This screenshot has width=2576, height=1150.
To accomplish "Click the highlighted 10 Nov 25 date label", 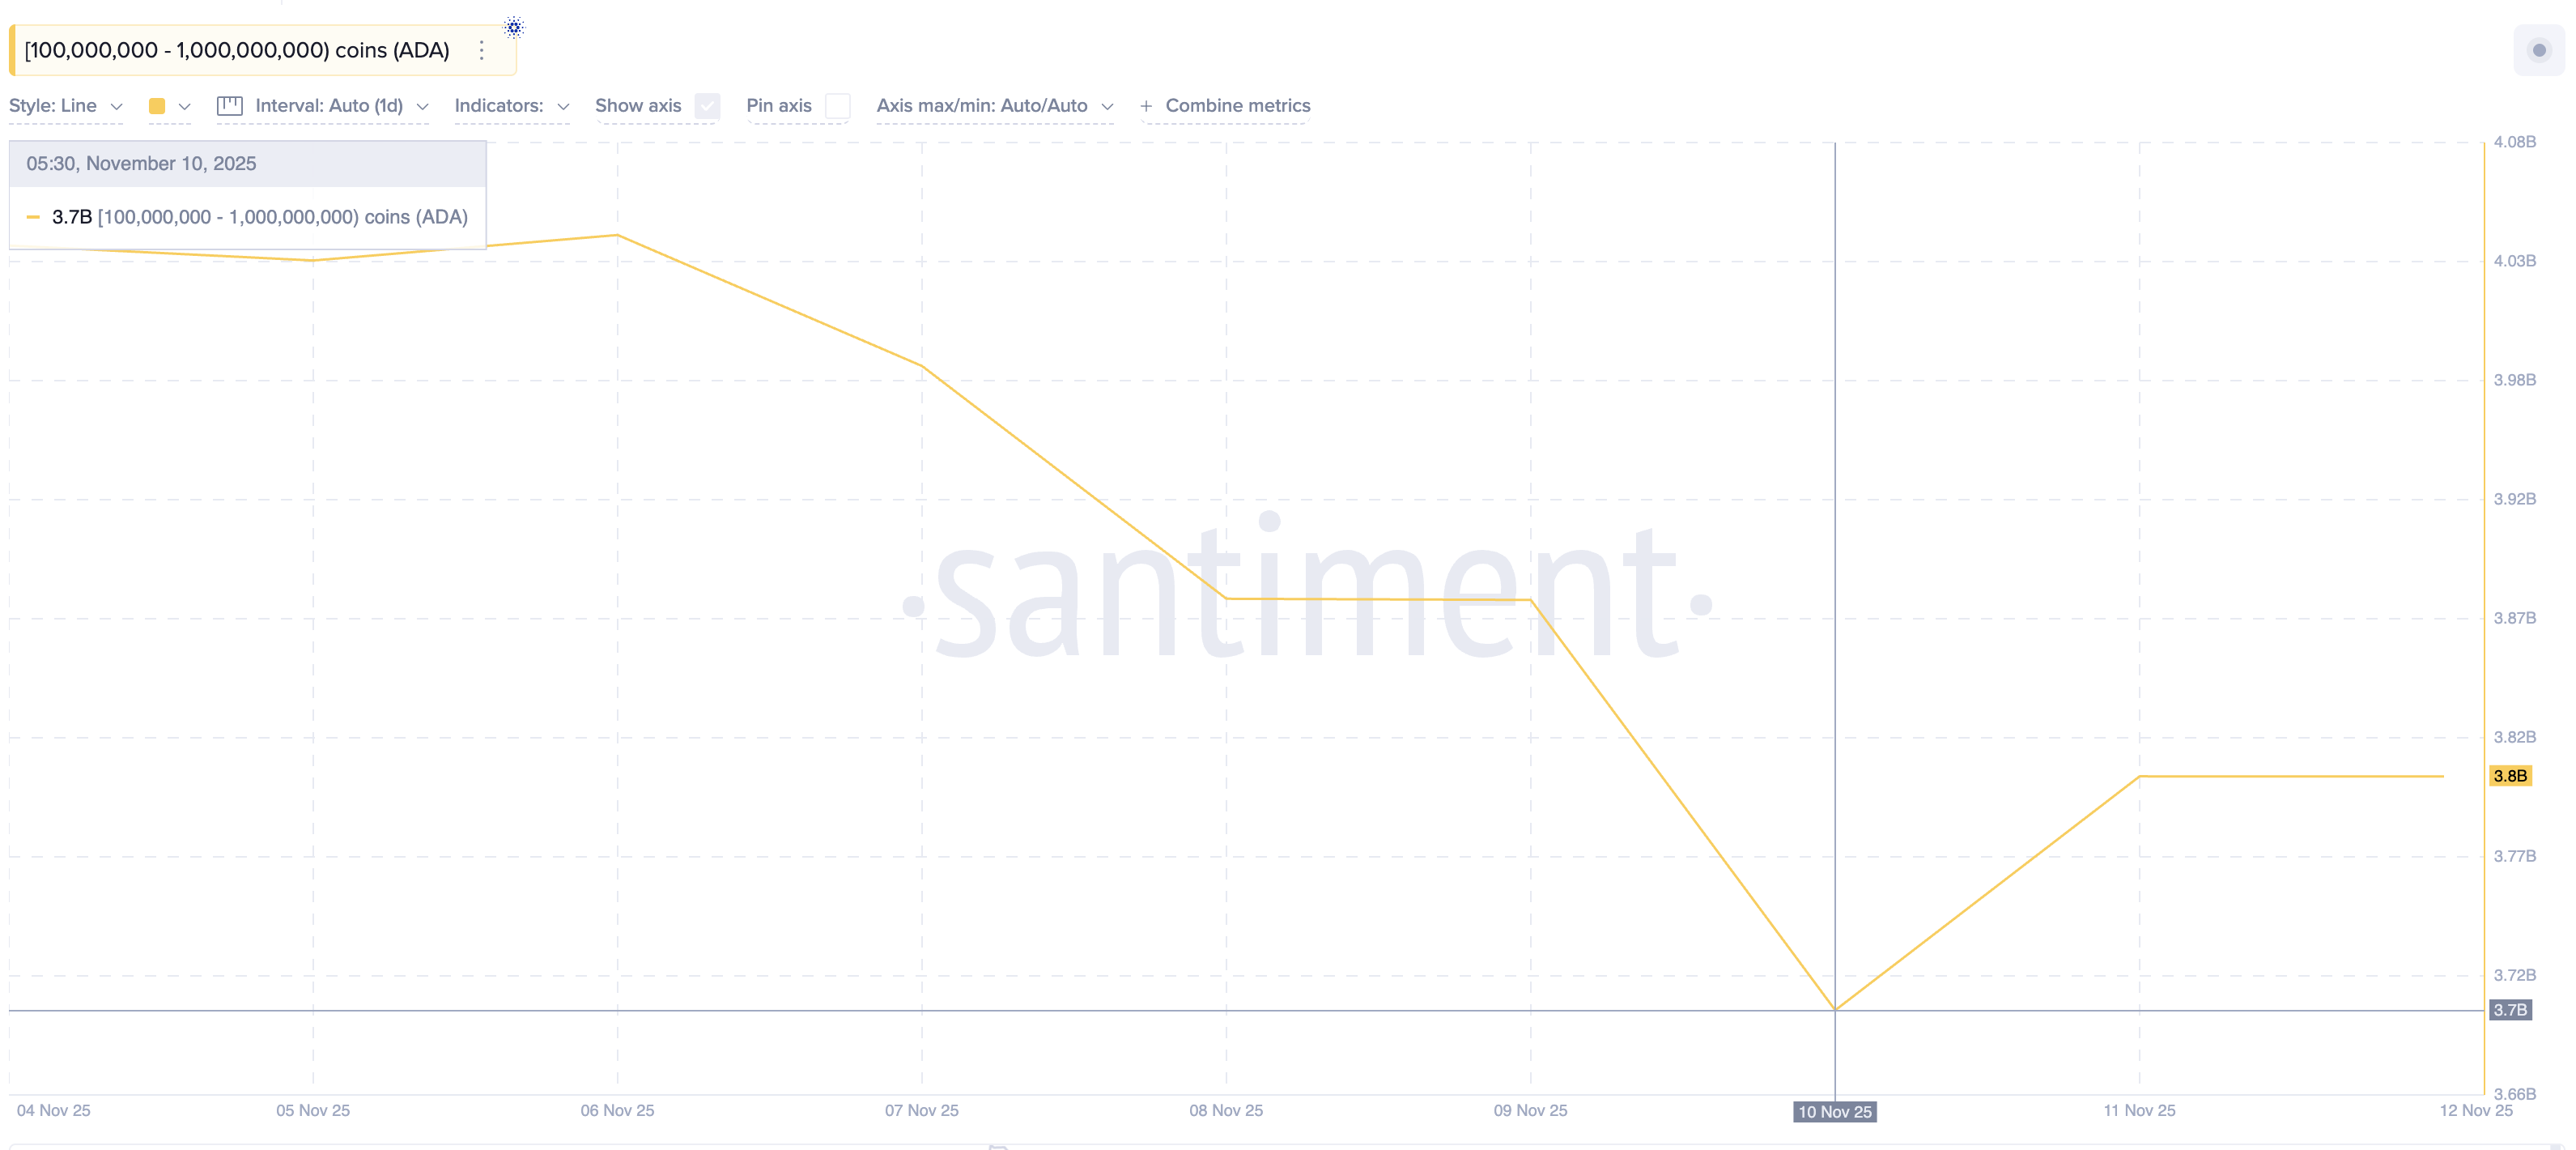I will tap(1835, 1112).
